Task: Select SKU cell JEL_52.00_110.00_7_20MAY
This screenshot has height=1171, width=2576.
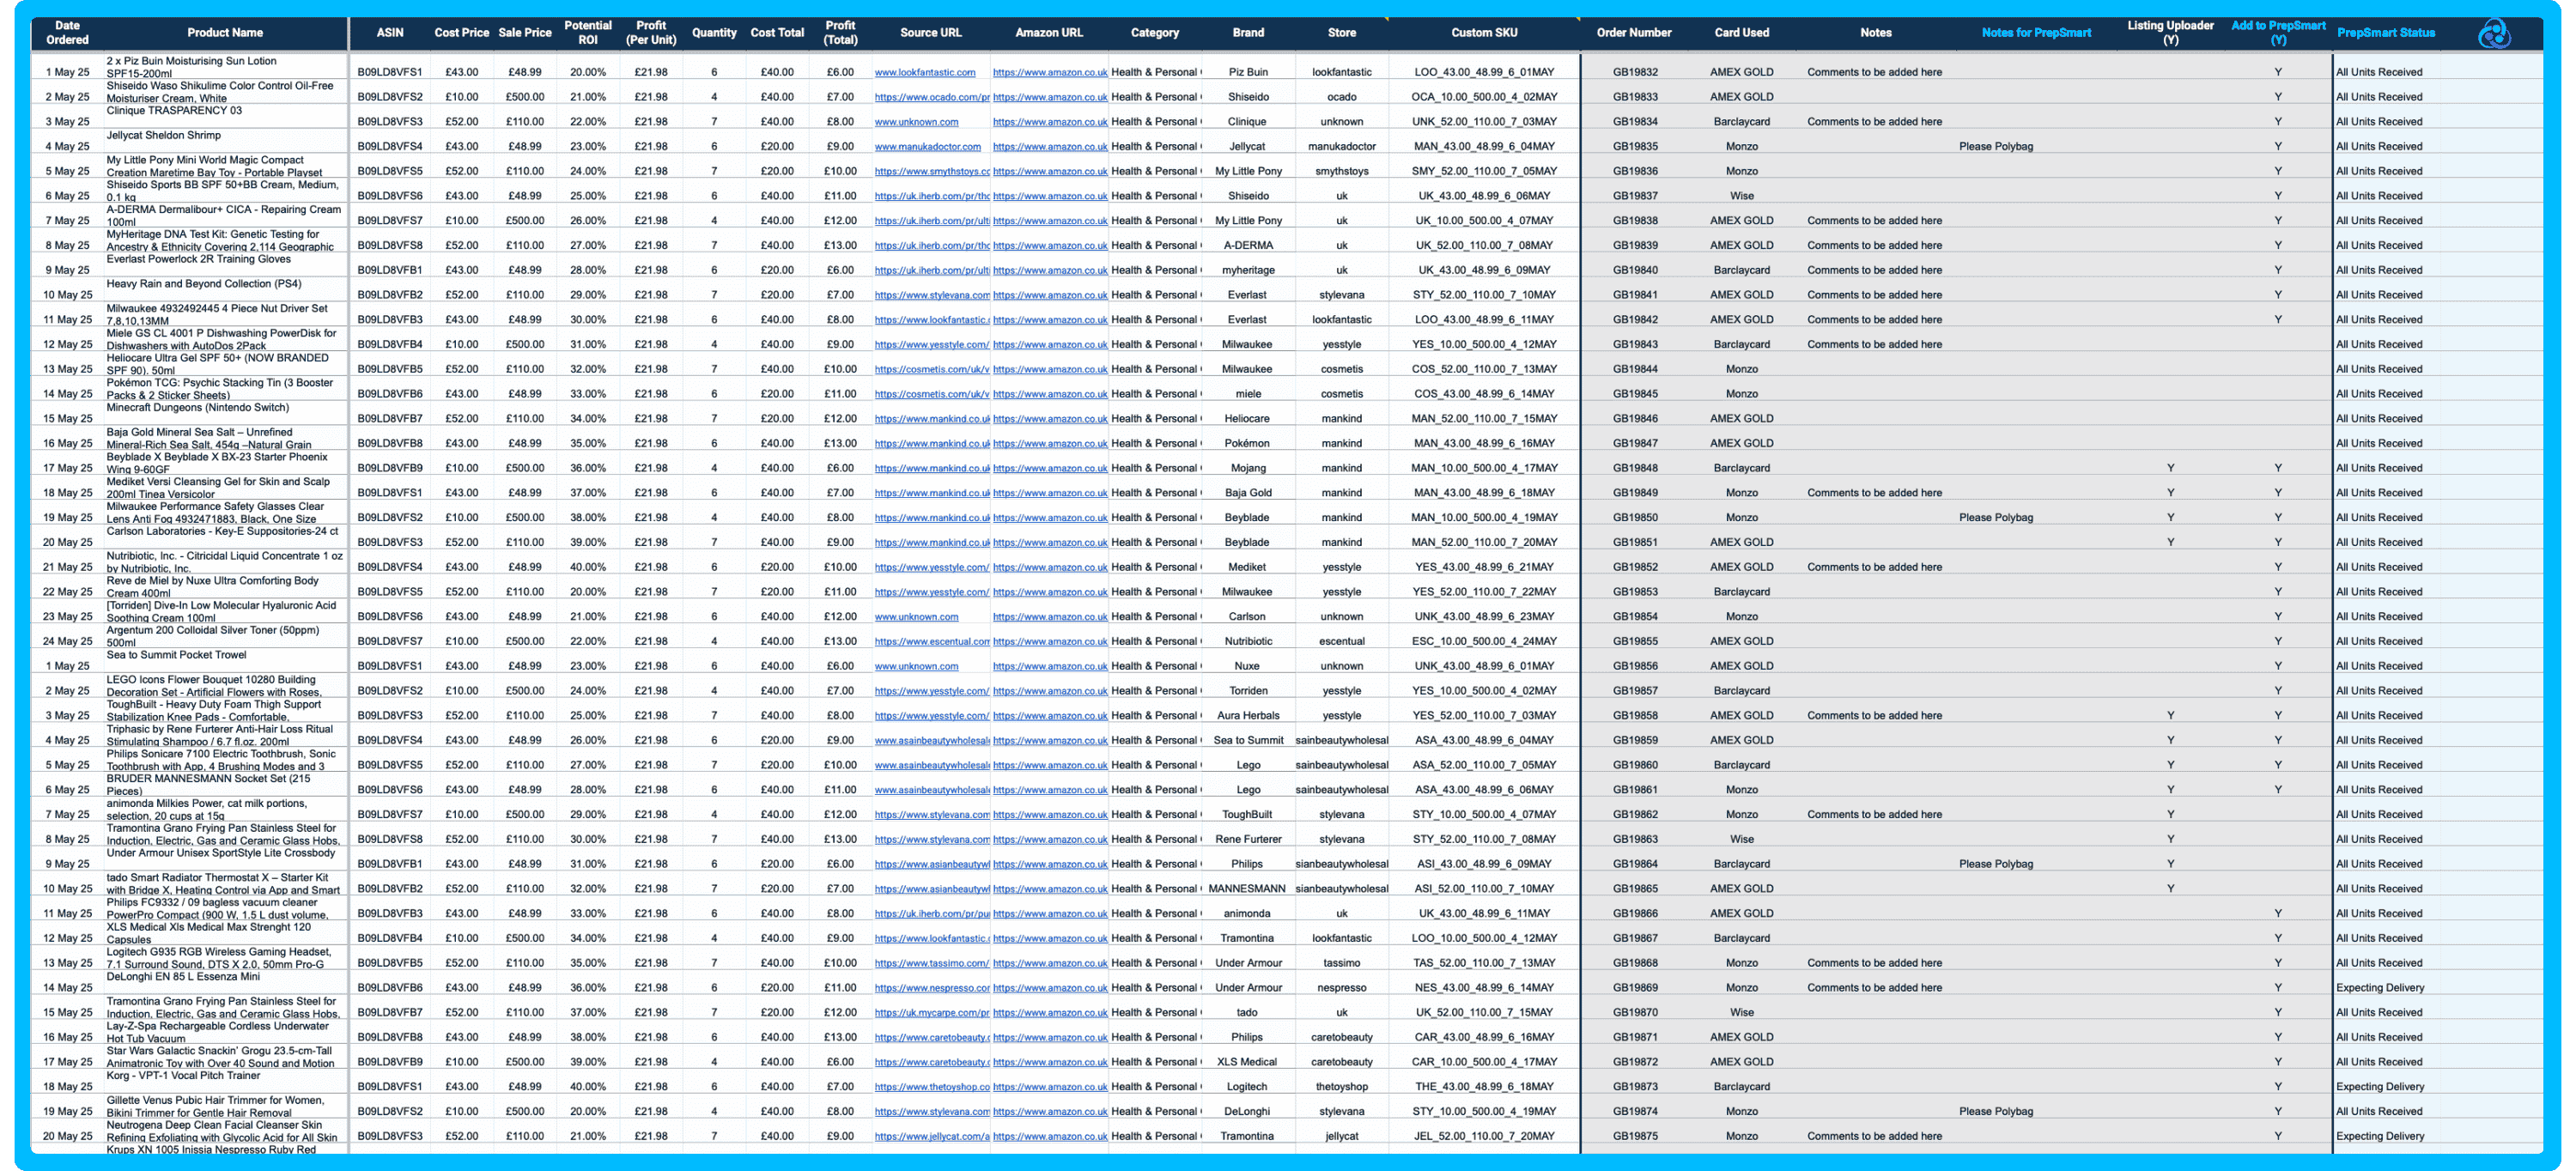Action: click(x=1484, y=1137)
